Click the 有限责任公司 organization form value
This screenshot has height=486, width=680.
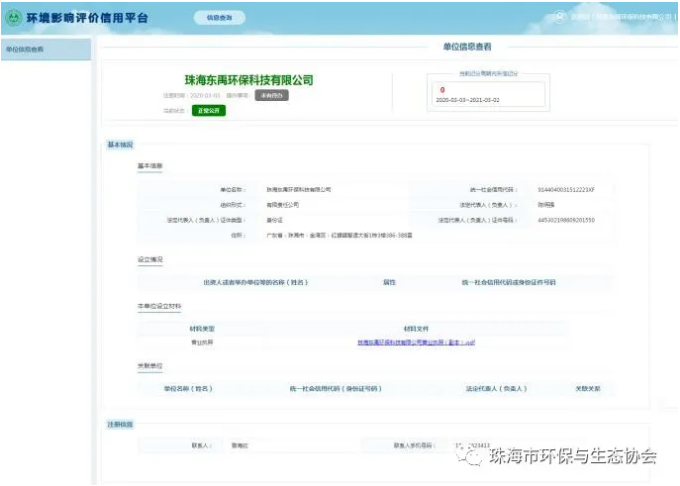click(x=282, y=205)
